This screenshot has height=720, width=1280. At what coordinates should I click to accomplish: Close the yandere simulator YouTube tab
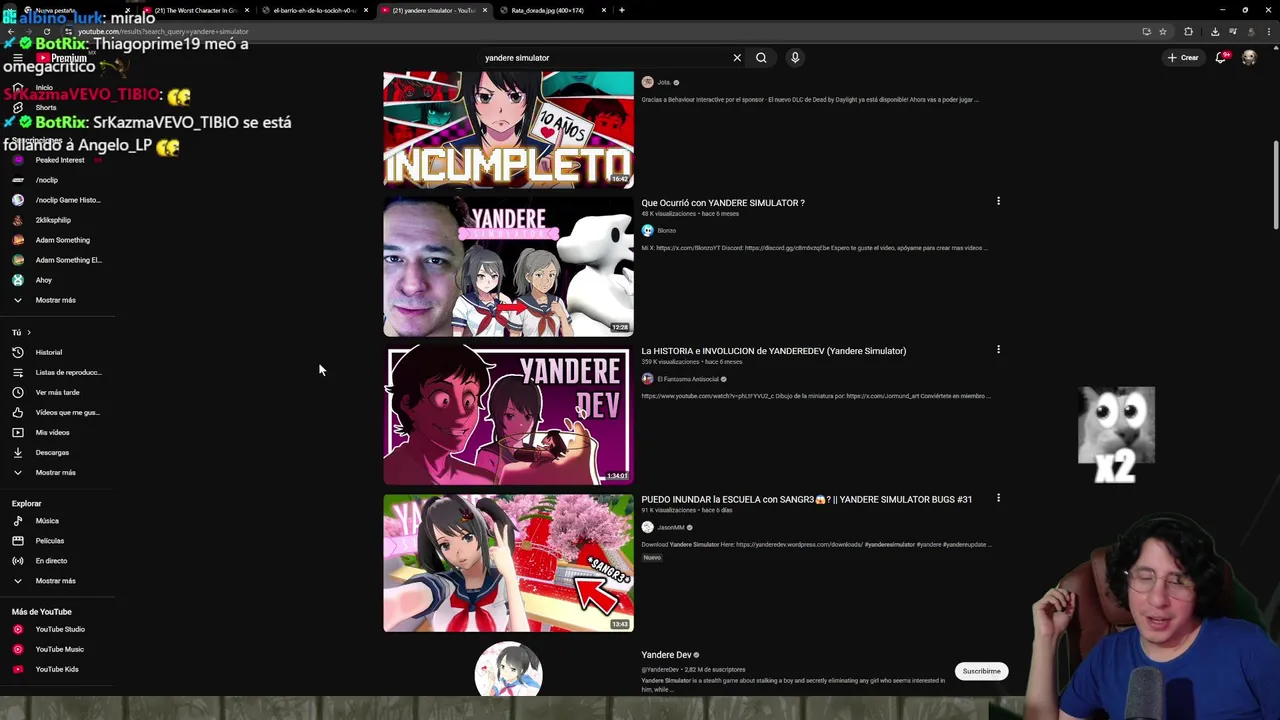point(485,10)
